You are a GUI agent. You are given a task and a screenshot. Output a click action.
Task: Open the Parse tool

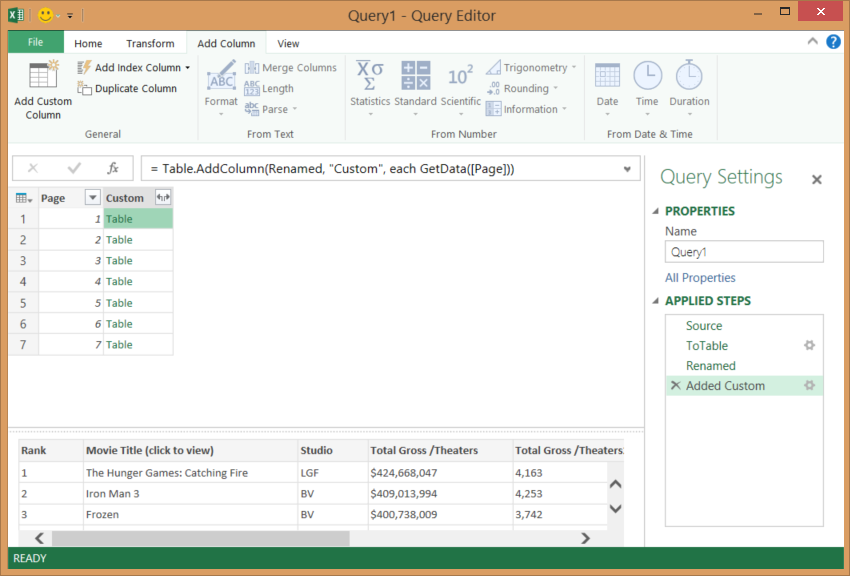pos(271,109)
